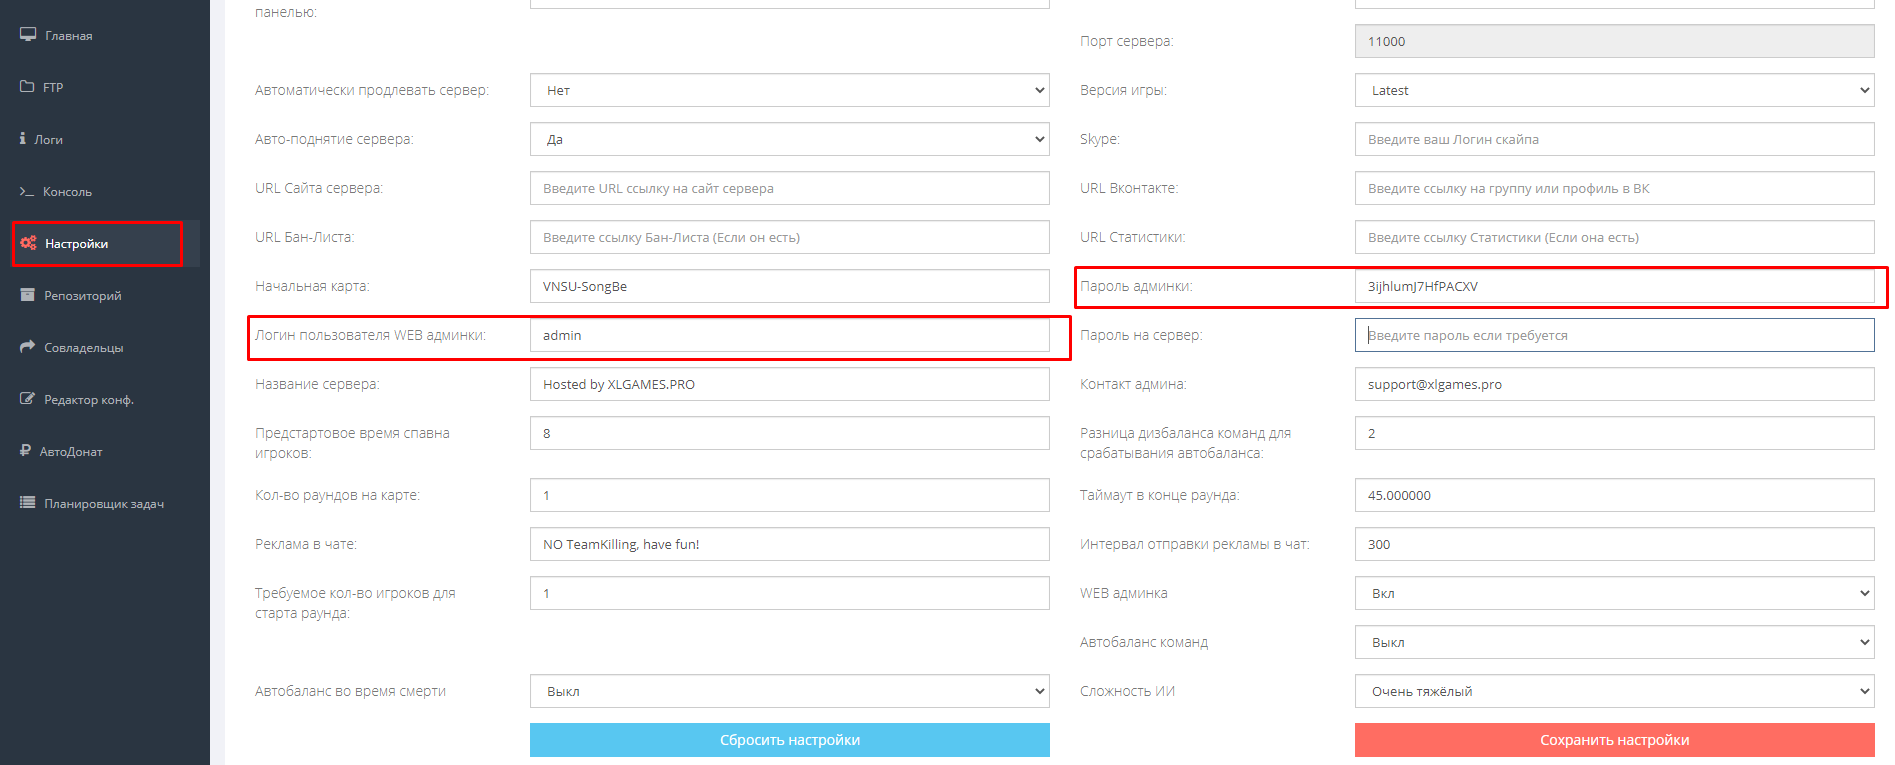Viewport: 1895px width, 765px height.
Task: Open the Авто-поднятие сервера selector
Action: pos(789,139)
